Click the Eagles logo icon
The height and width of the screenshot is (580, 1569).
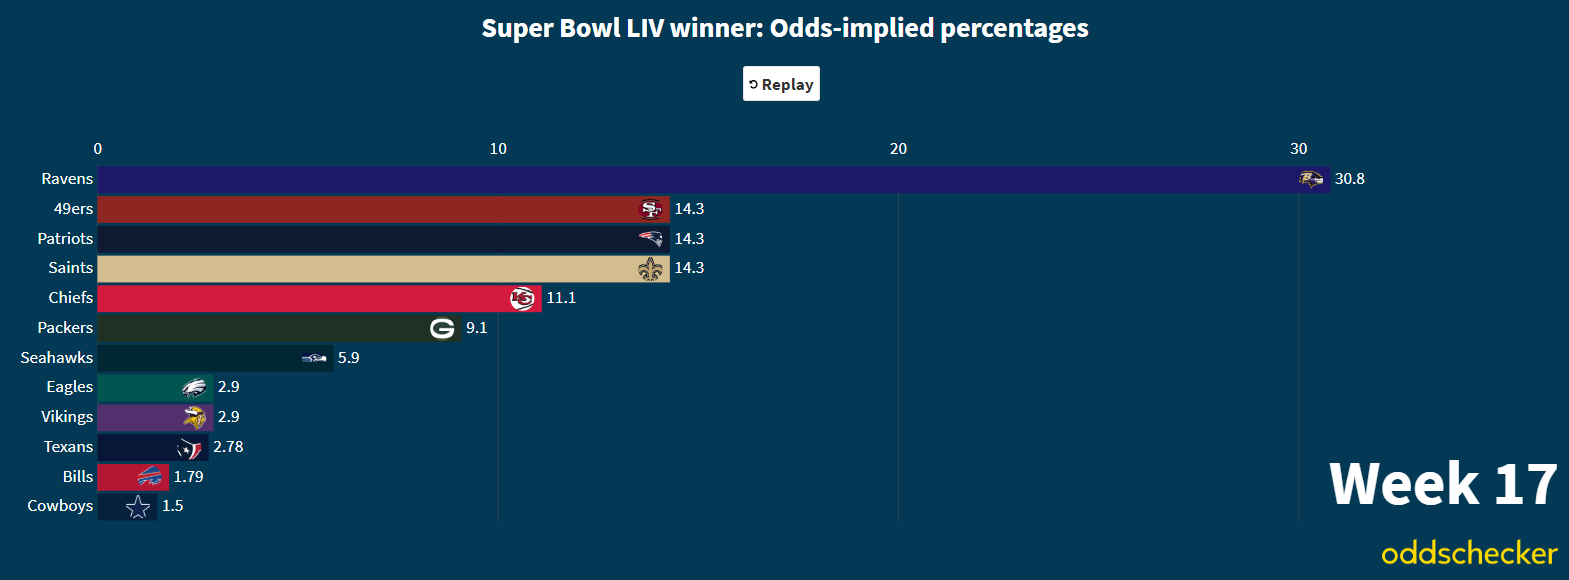click(x=194, y=387)
